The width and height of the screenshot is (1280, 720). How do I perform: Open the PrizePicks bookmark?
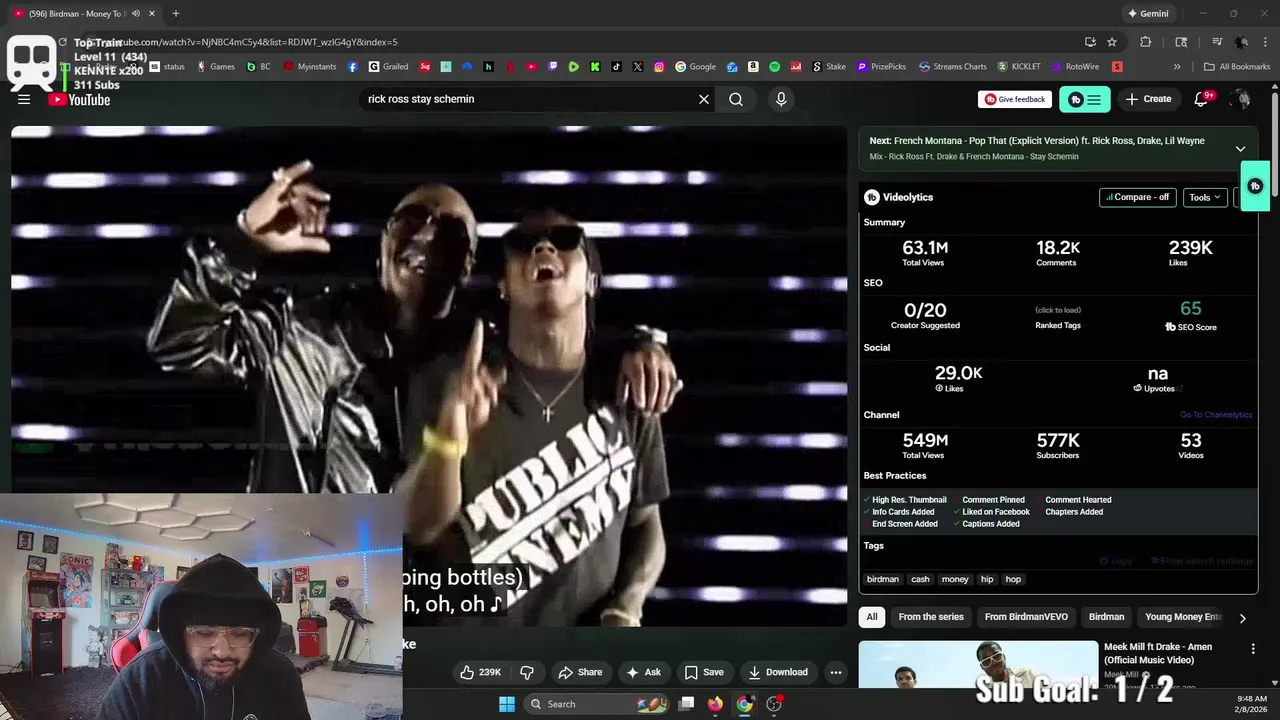pyautogui.click(x=881, y=67)
